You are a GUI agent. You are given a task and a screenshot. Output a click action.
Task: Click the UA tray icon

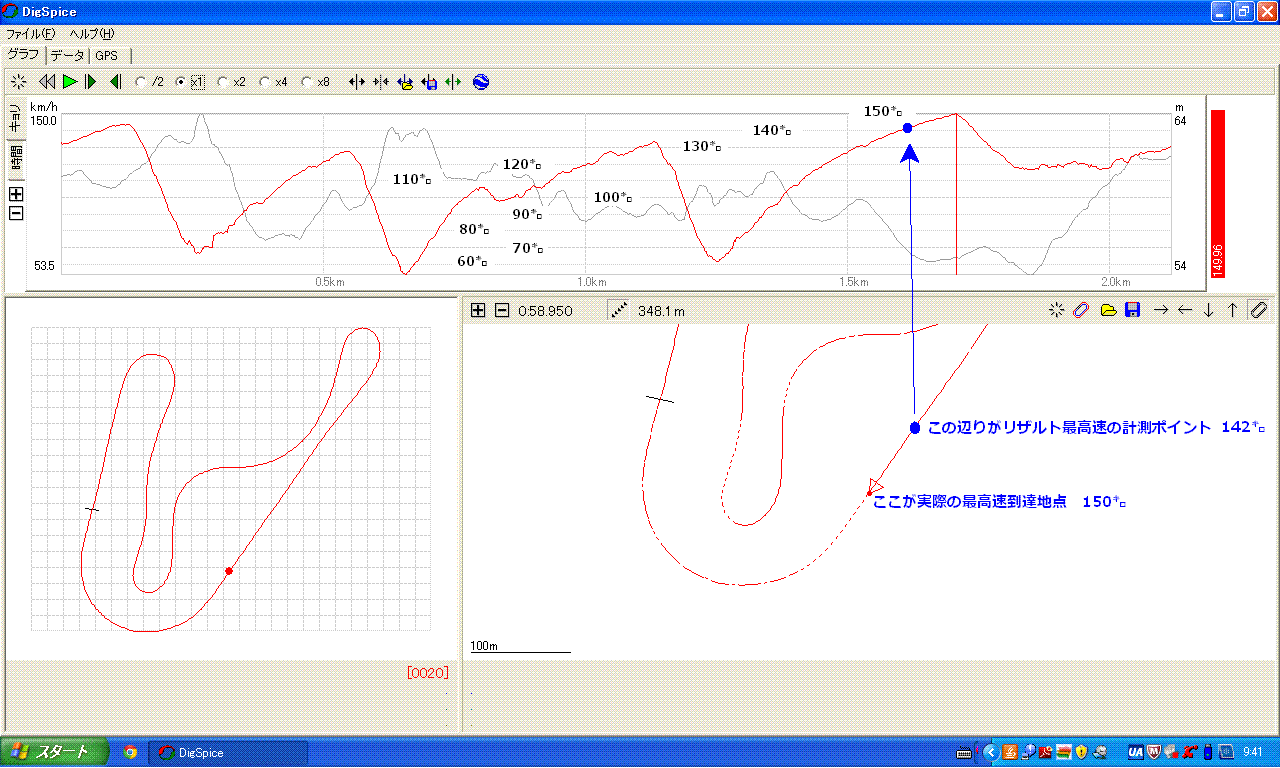click(1135, 752)
